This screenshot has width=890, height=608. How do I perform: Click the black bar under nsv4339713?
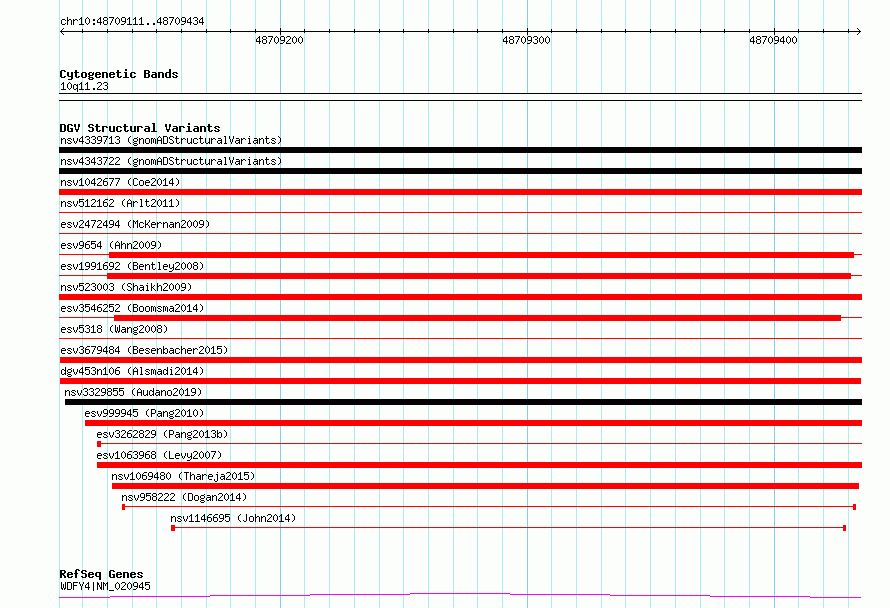click(x=460, y=150)
